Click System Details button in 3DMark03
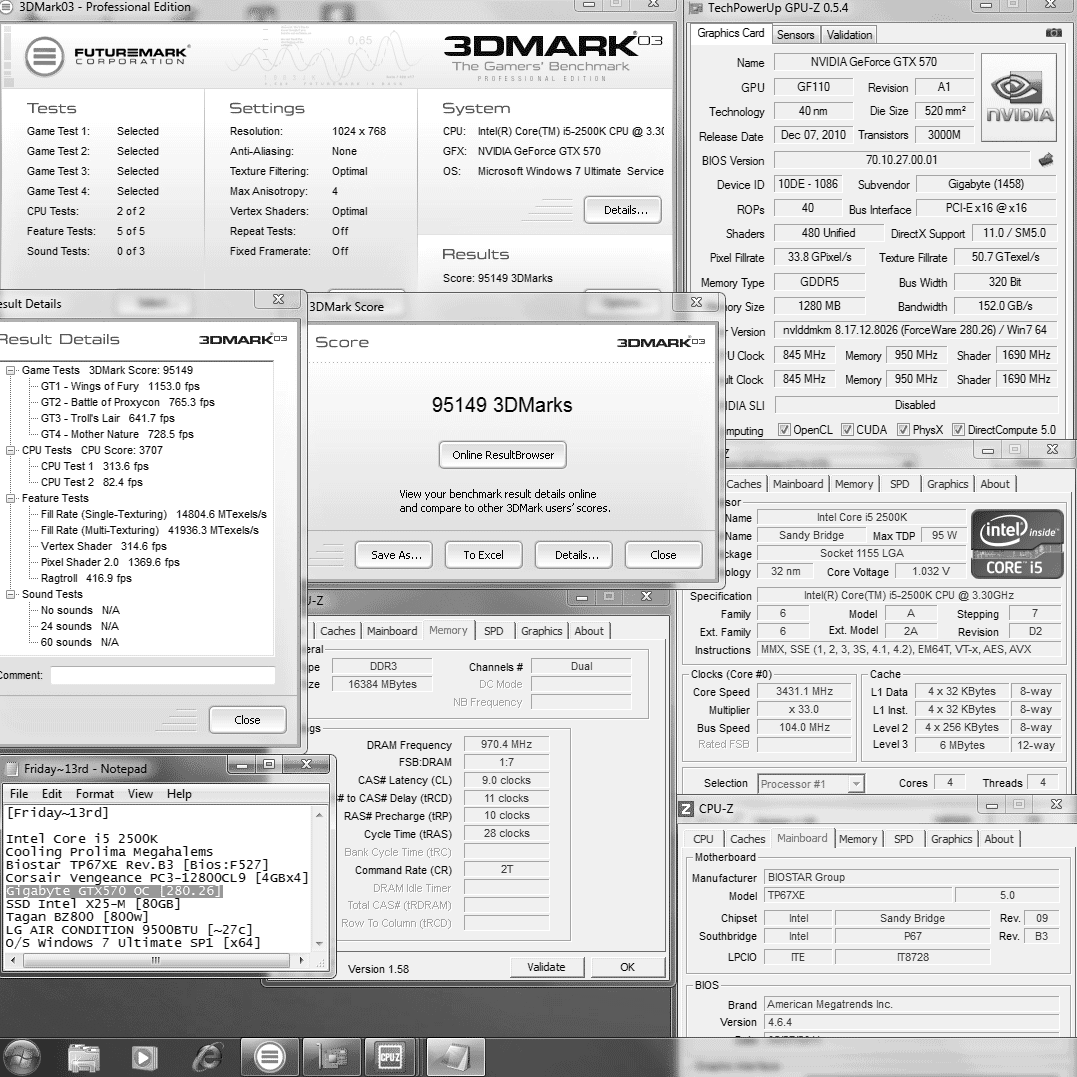 pyautogui.click(x=624, y=210)
